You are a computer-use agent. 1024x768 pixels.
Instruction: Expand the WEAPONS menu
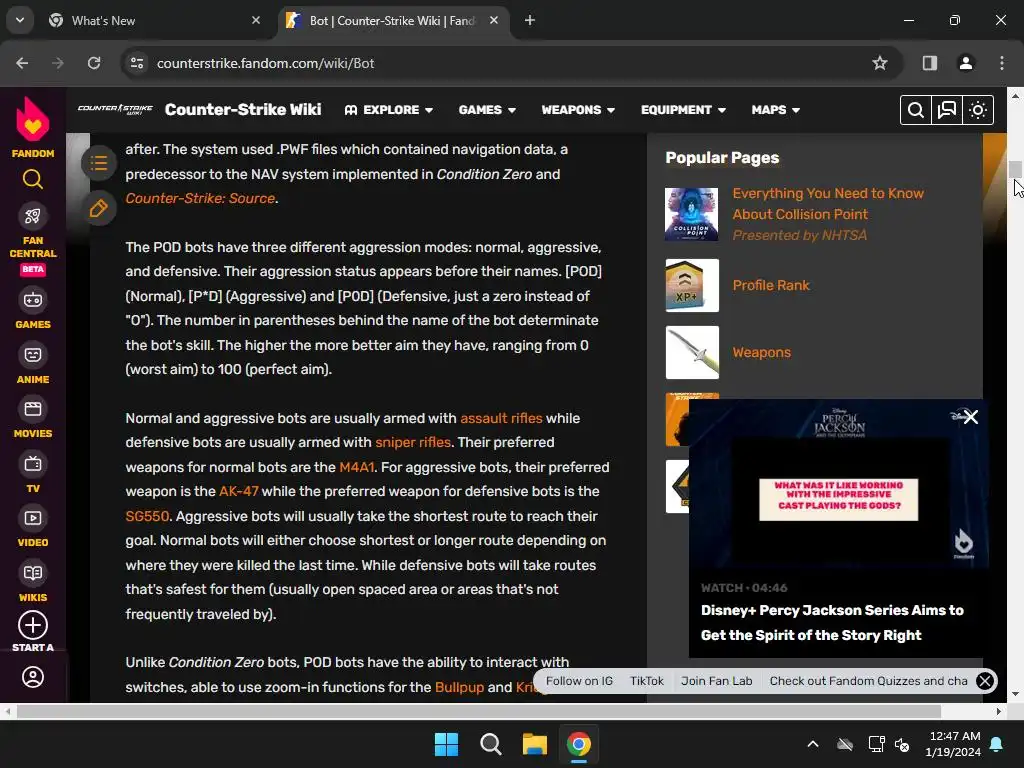point(578,110)
